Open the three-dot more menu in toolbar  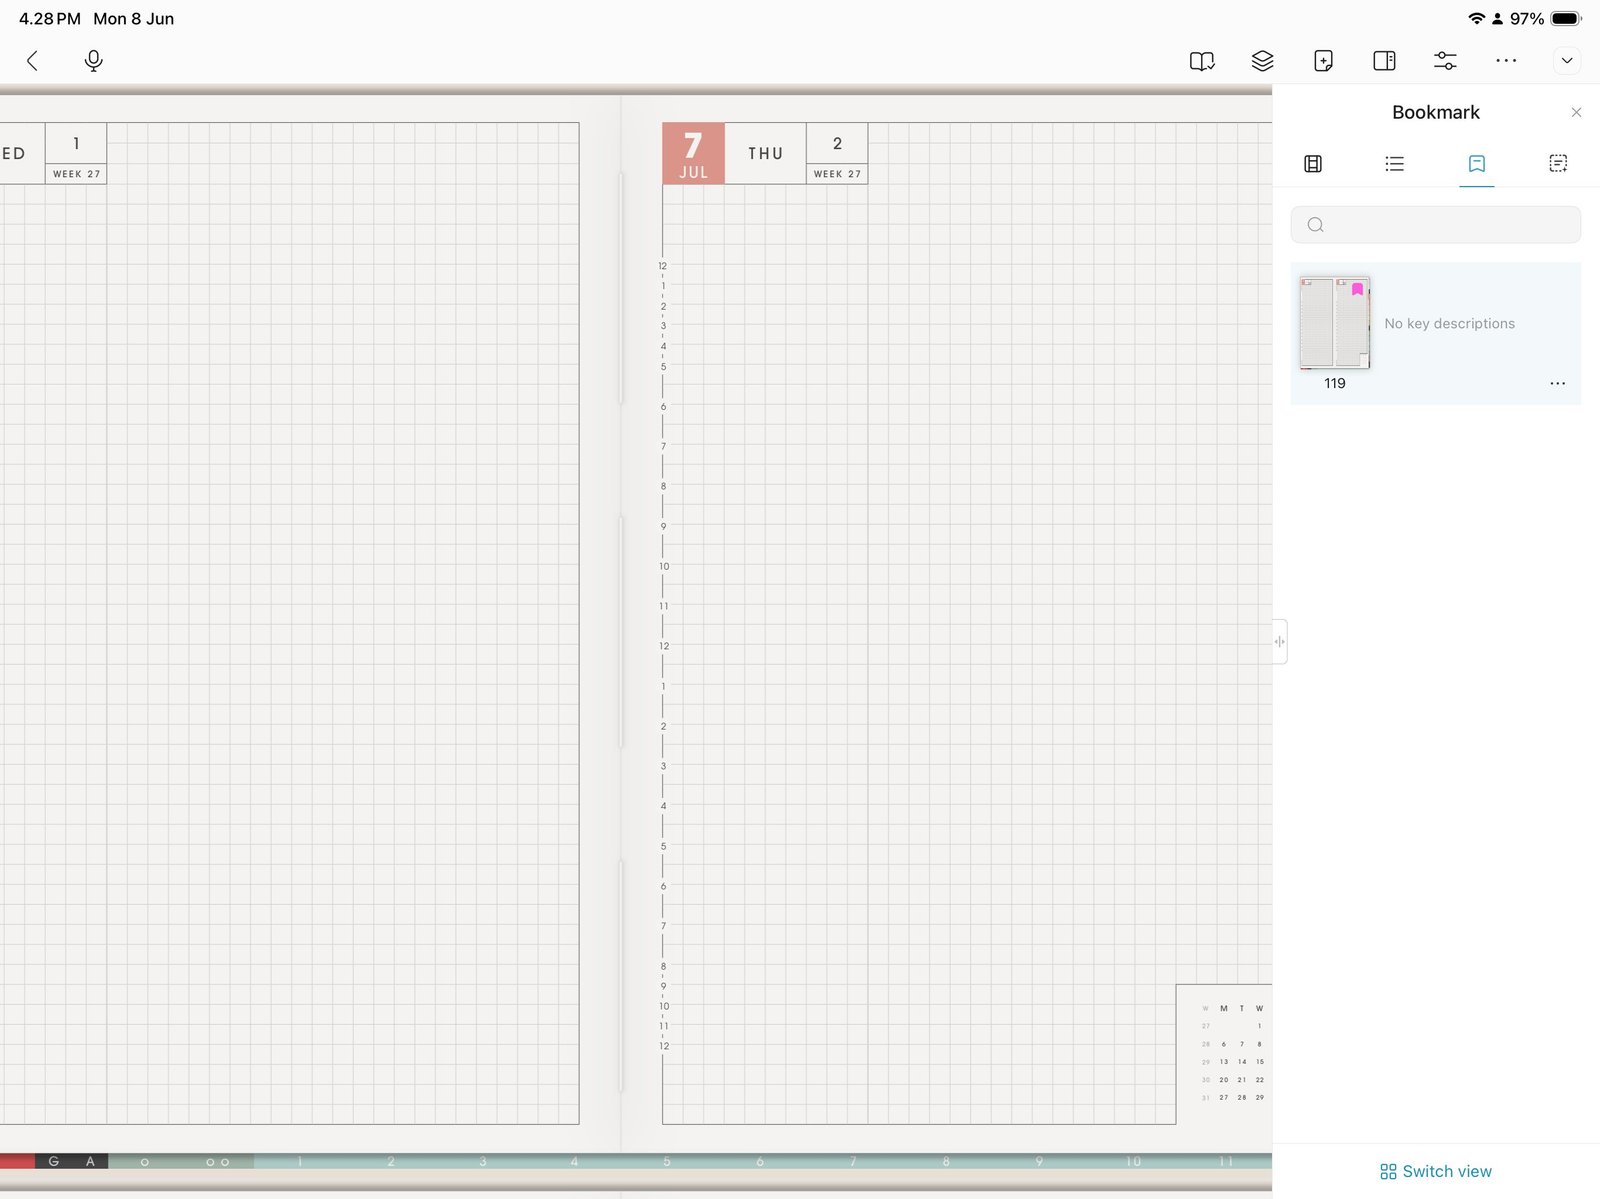[1506, 61]
